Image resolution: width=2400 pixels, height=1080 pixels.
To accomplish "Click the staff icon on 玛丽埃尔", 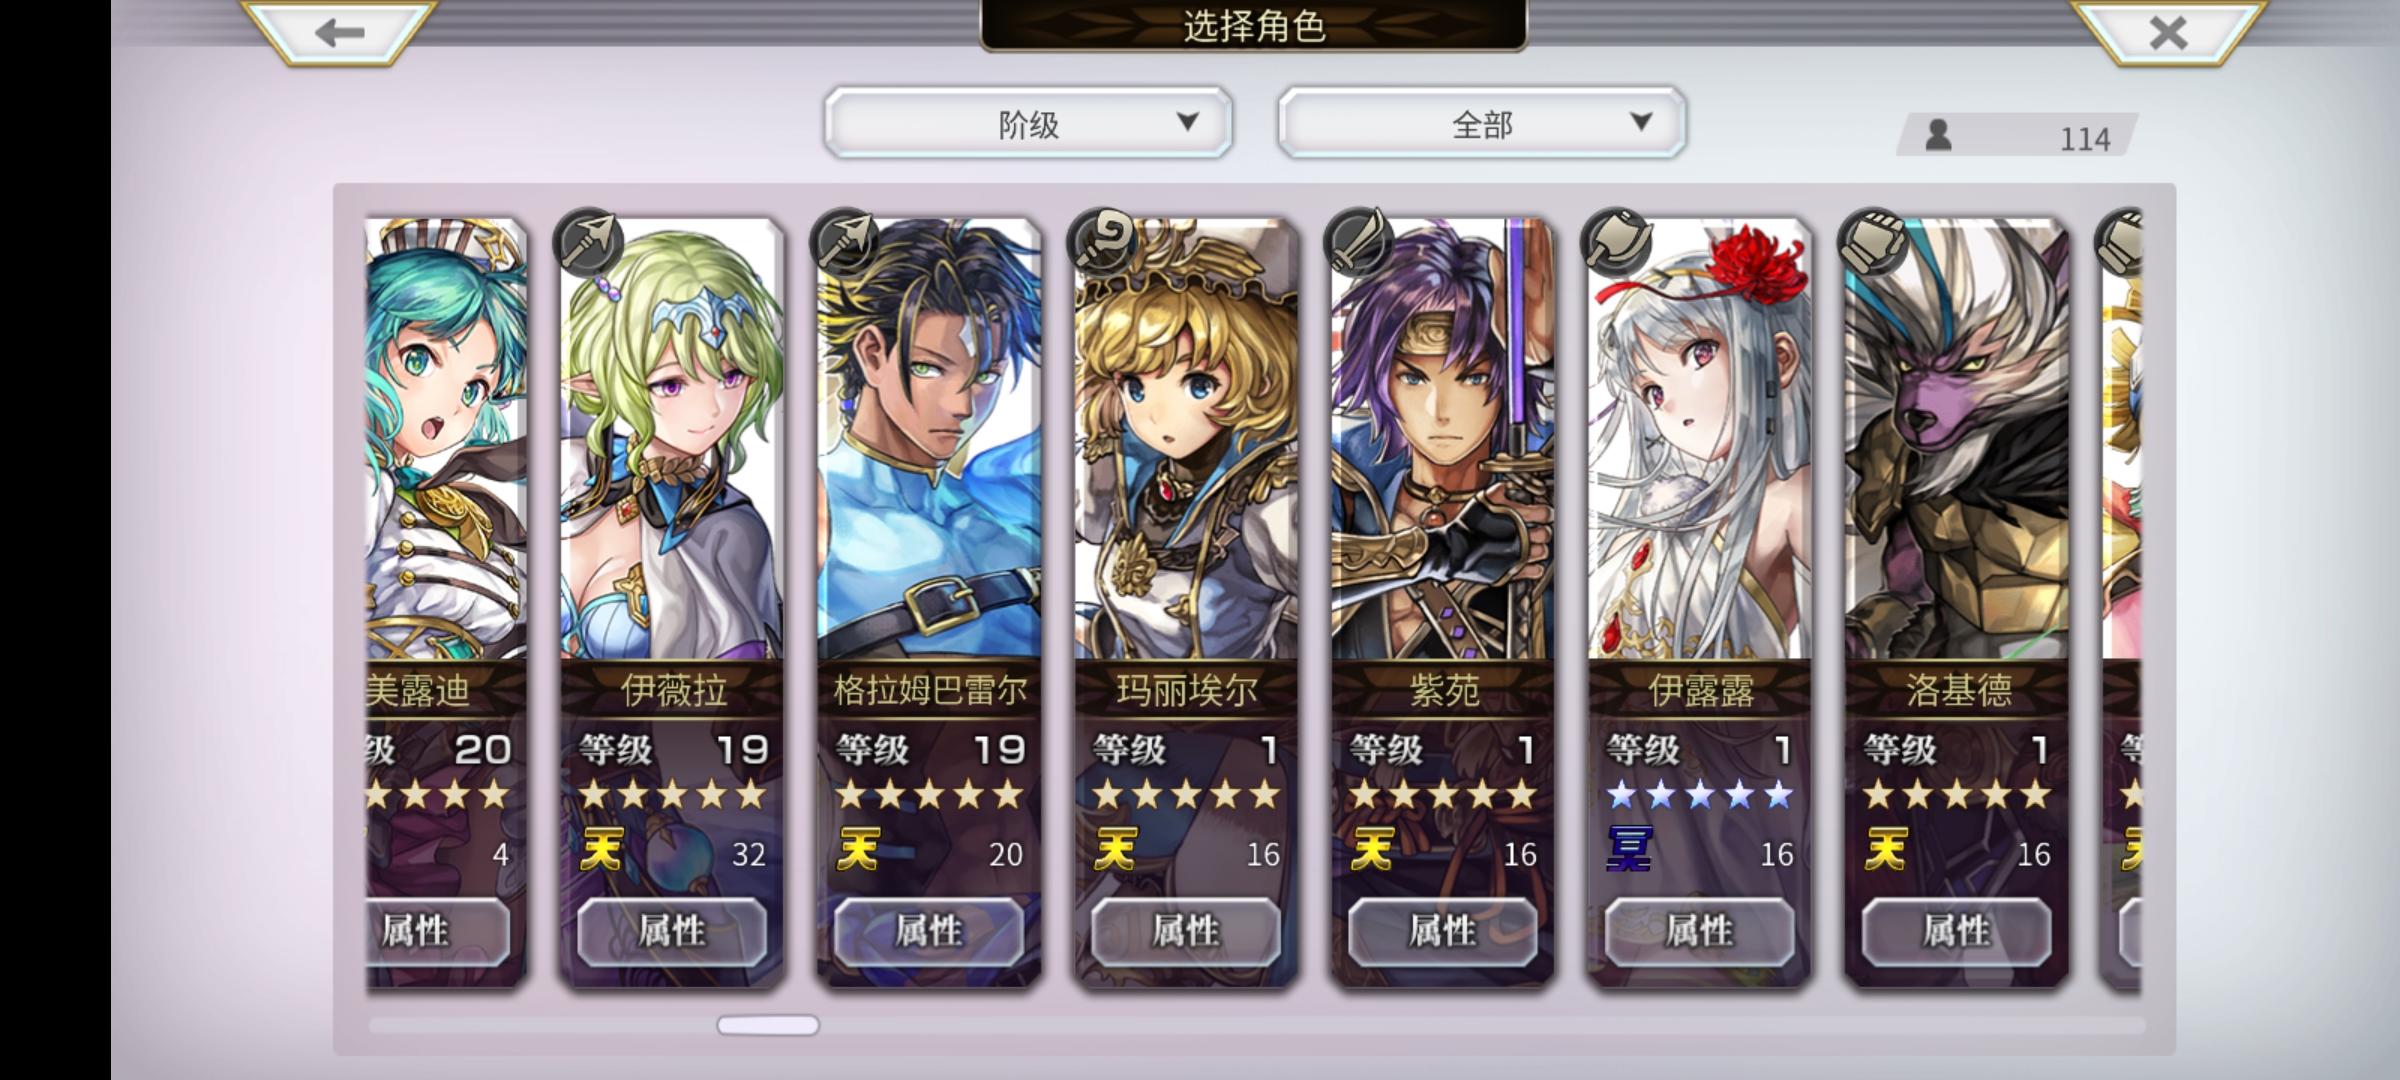I will coord(1102,242).
